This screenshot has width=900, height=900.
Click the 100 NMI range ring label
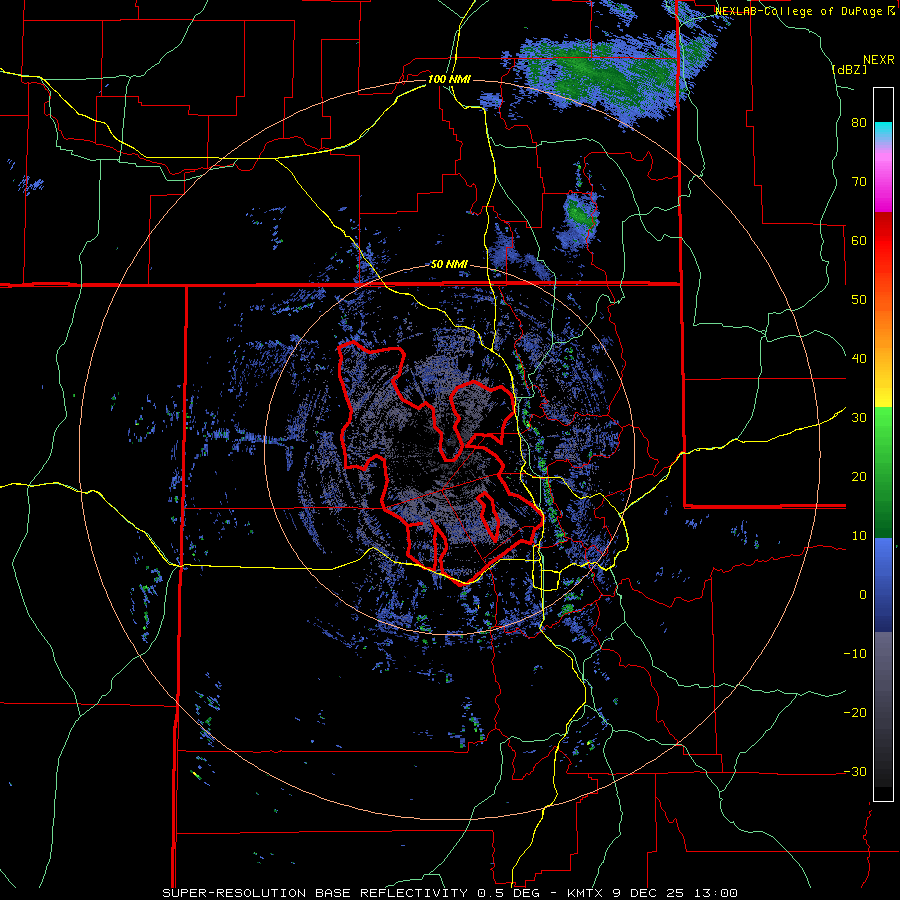tap(449, 79)
